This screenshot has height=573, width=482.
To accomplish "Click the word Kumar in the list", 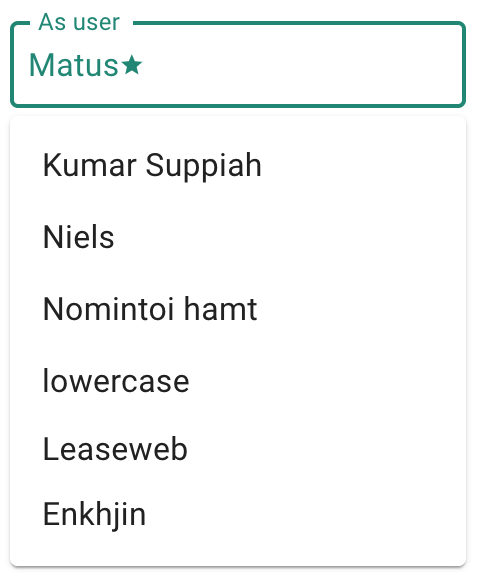I will (x=90, y=165).
